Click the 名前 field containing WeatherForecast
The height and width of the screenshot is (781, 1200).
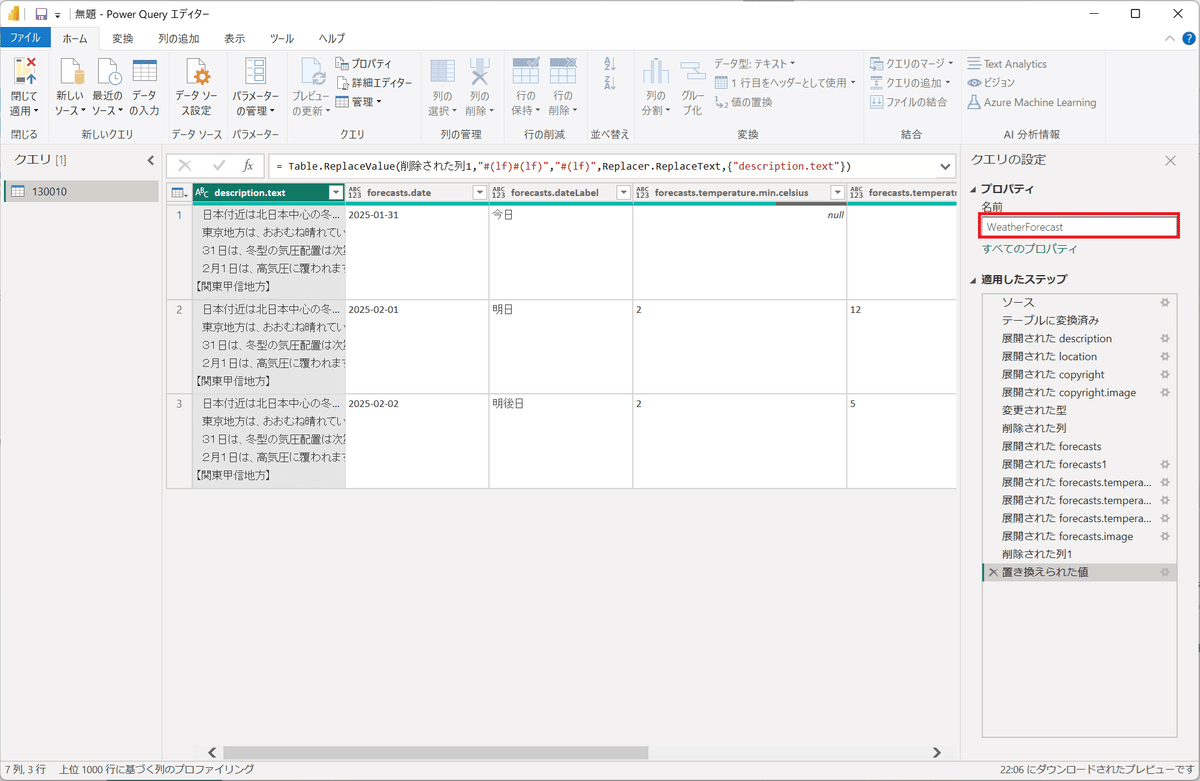(1079, 227)
